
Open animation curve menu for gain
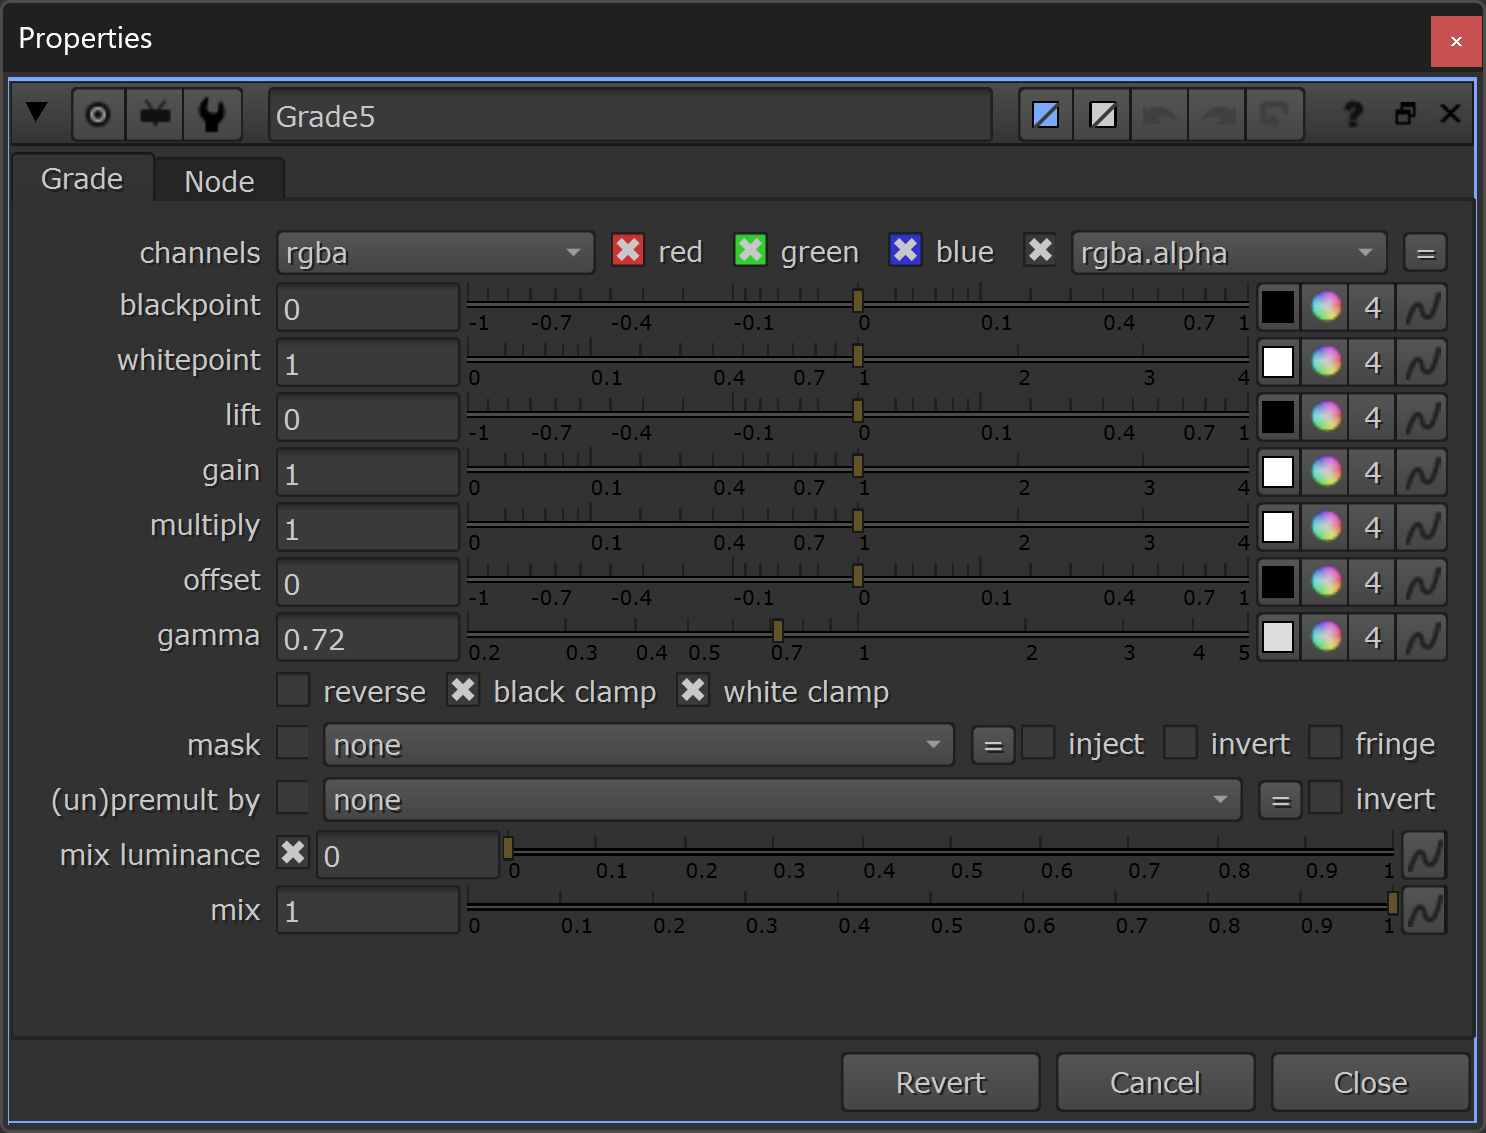(x=1422, y=472)
